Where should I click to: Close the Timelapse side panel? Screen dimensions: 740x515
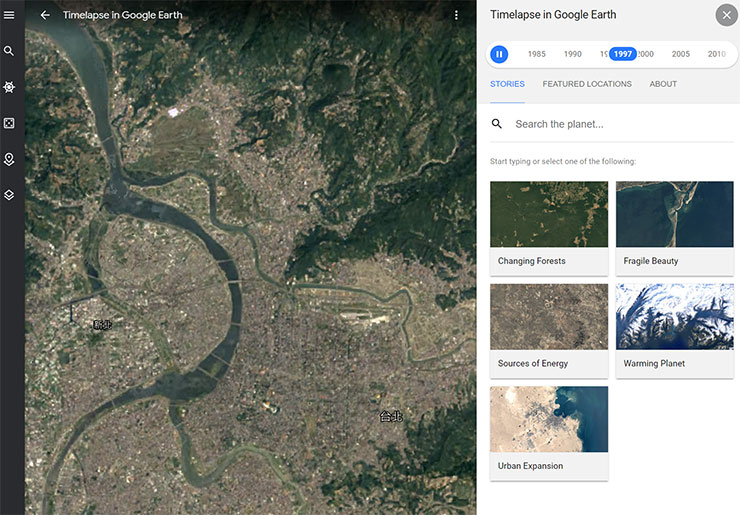point(726,15)
